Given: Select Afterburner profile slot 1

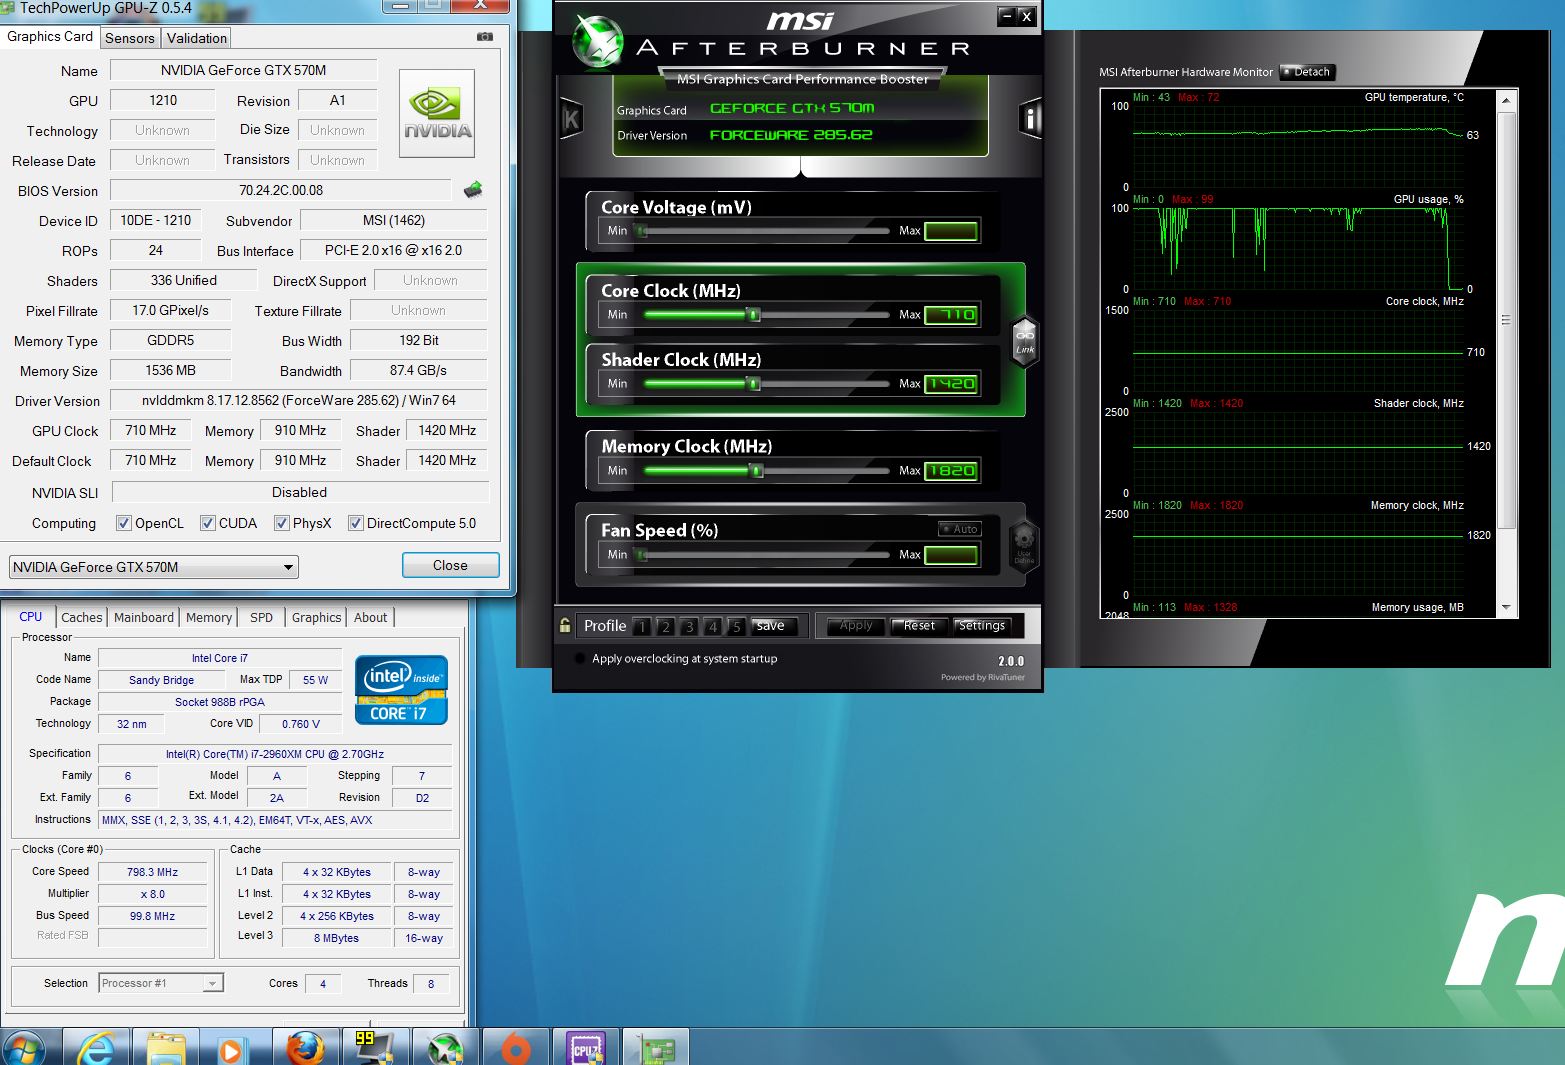Looking at the screenshot, I should [x=642, y=627].
